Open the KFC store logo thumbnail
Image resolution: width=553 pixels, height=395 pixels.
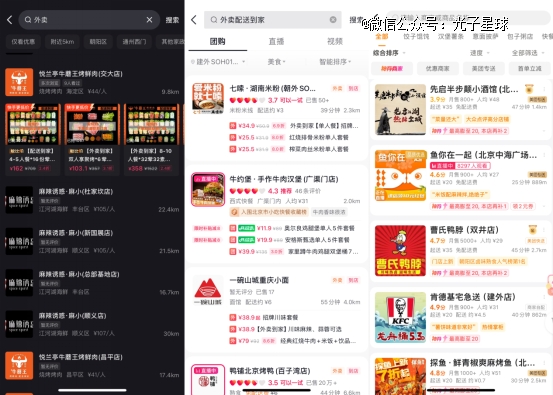400,317
